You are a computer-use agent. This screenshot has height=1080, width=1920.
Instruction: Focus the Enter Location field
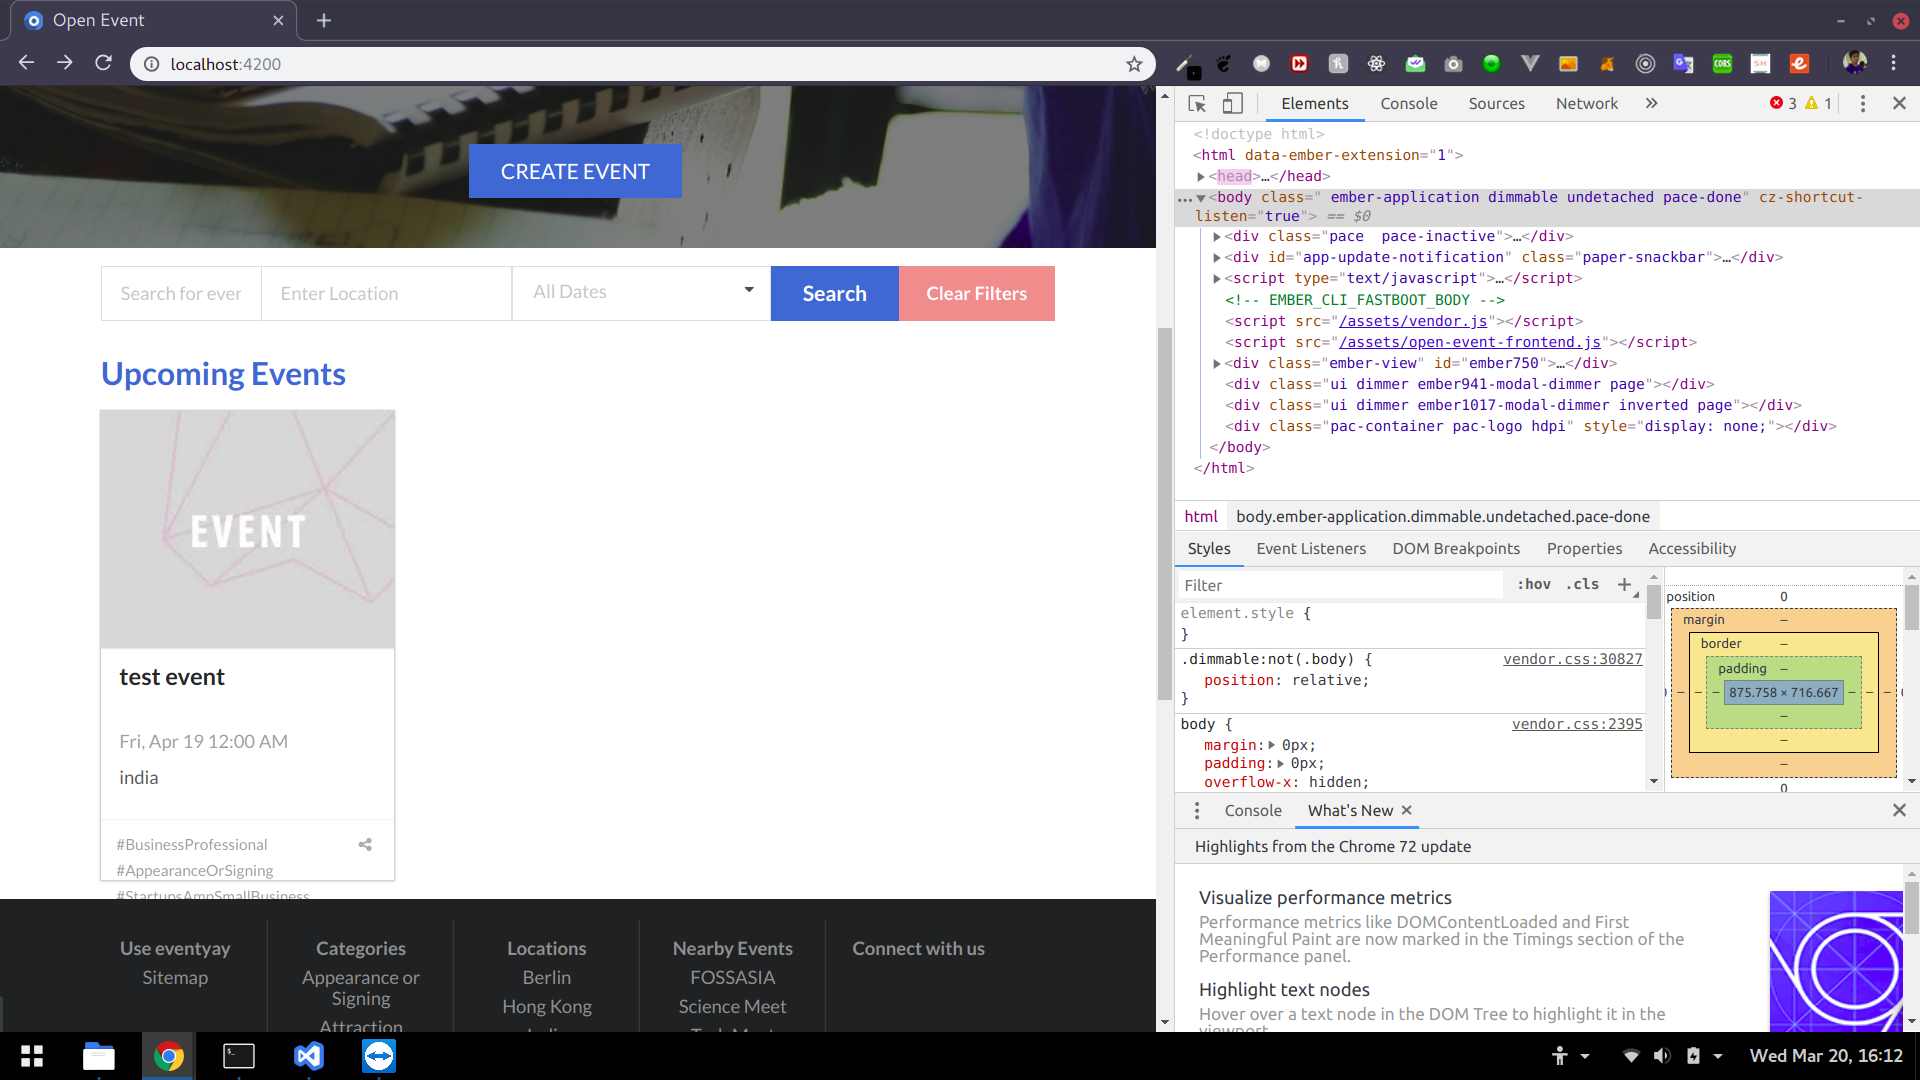pyautogui.click(x=386, y=293)
